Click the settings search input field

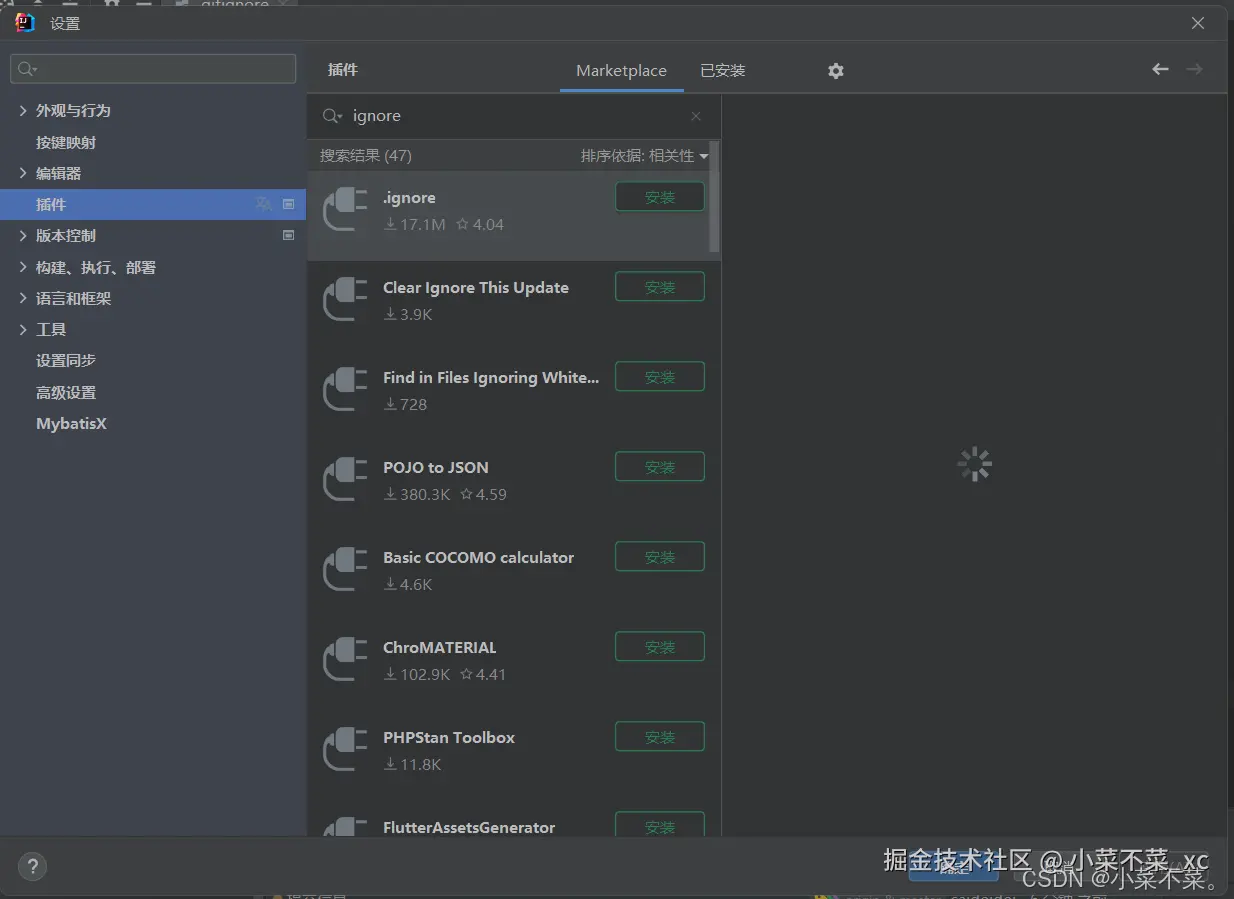tap(153, 69)
